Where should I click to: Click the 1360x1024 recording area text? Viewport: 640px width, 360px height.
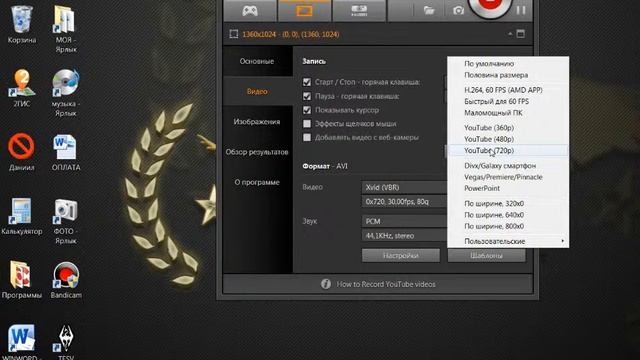(x=291, y=34)
